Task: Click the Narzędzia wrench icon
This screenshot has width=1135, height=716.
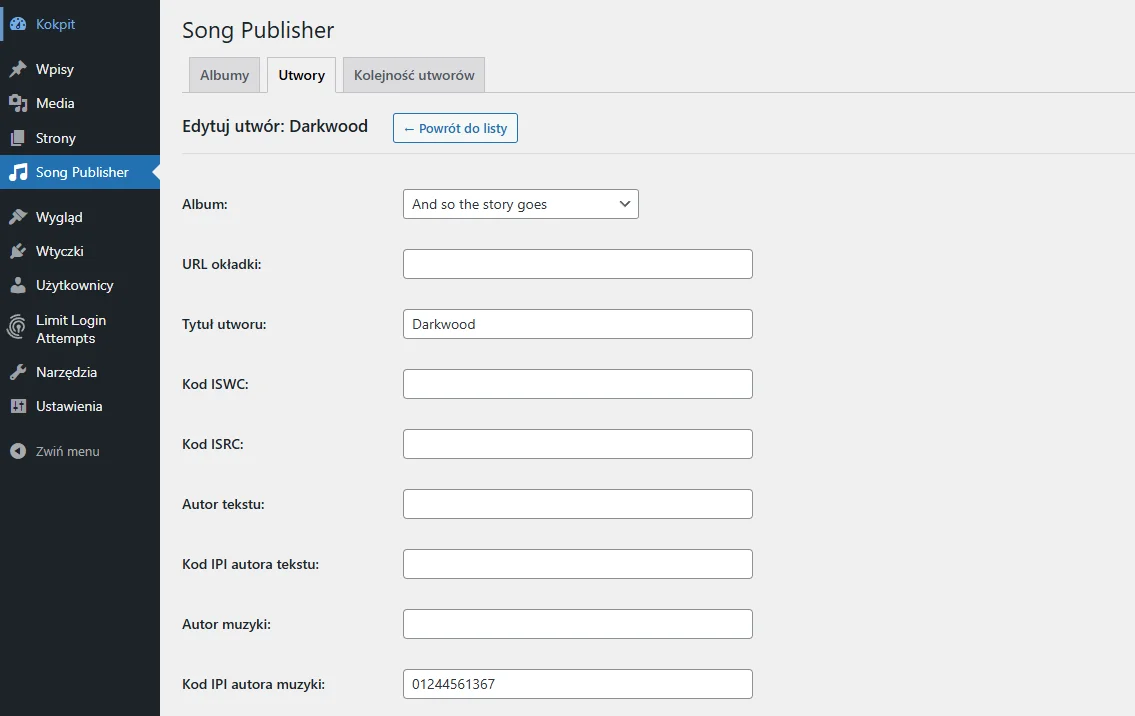Action: pos(18,372)
